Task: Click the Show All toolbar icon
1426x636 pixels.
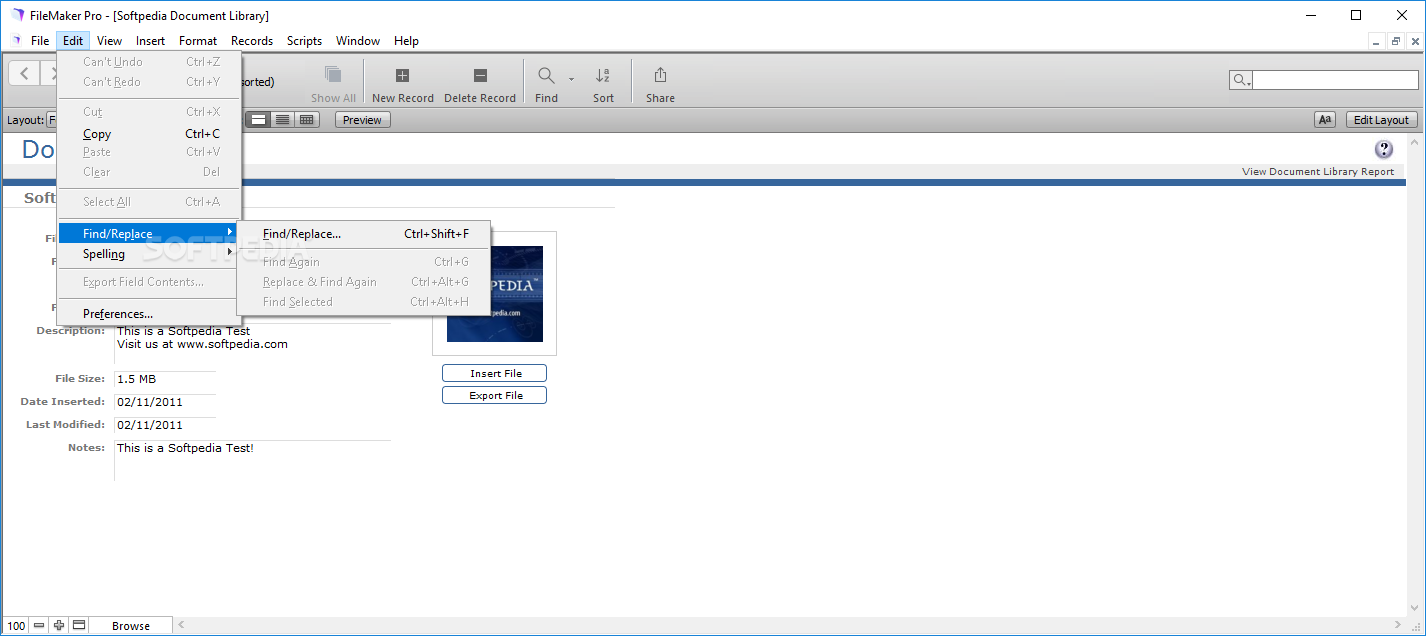Action: [333, 75]
